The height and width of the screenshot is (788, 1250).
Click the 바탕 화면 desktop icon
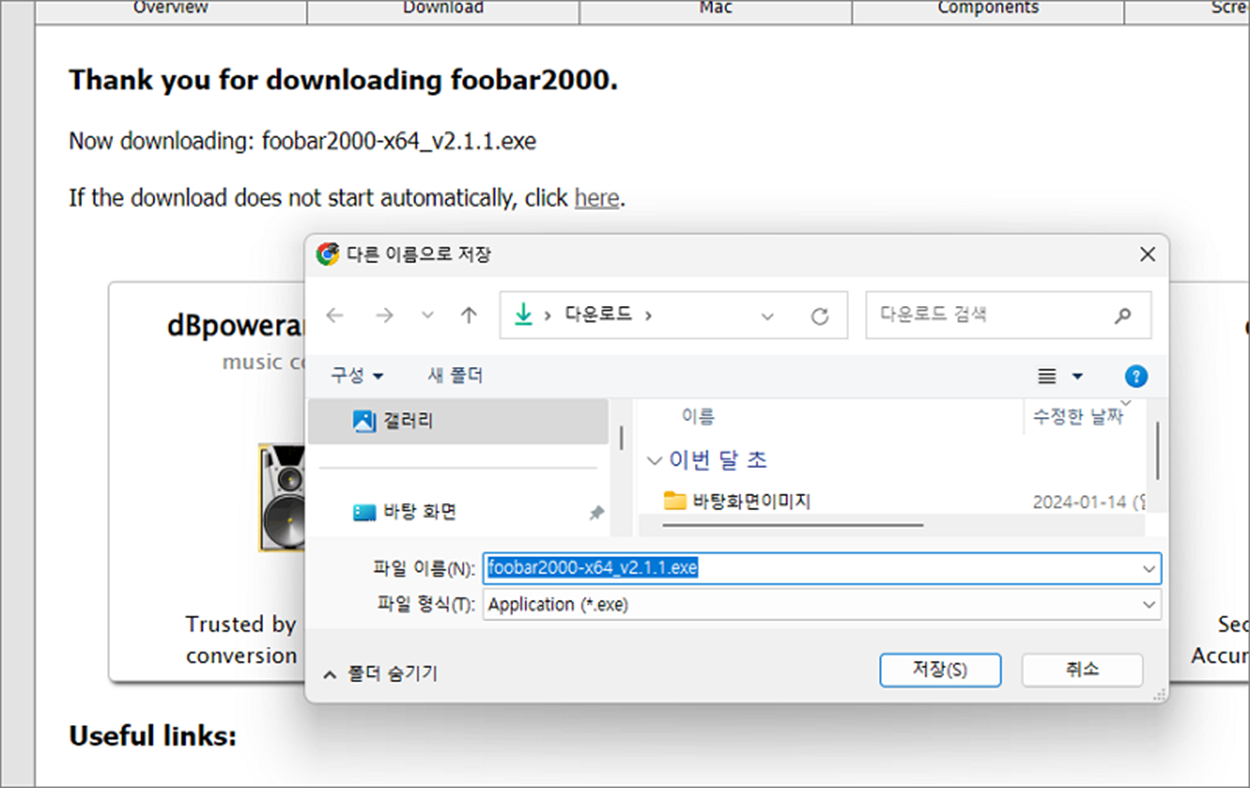(x=365, y=512)
